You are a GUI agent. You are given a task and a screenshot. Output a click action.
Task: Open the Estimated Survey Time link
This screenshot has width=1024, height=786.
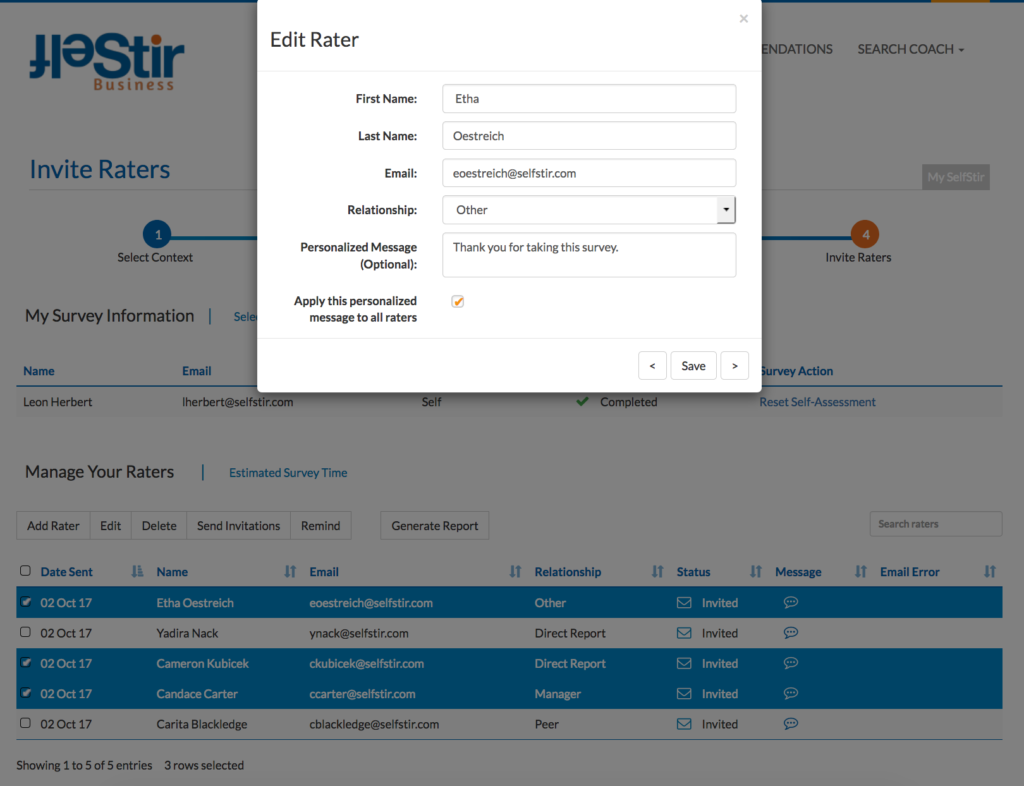pos(288,473)
